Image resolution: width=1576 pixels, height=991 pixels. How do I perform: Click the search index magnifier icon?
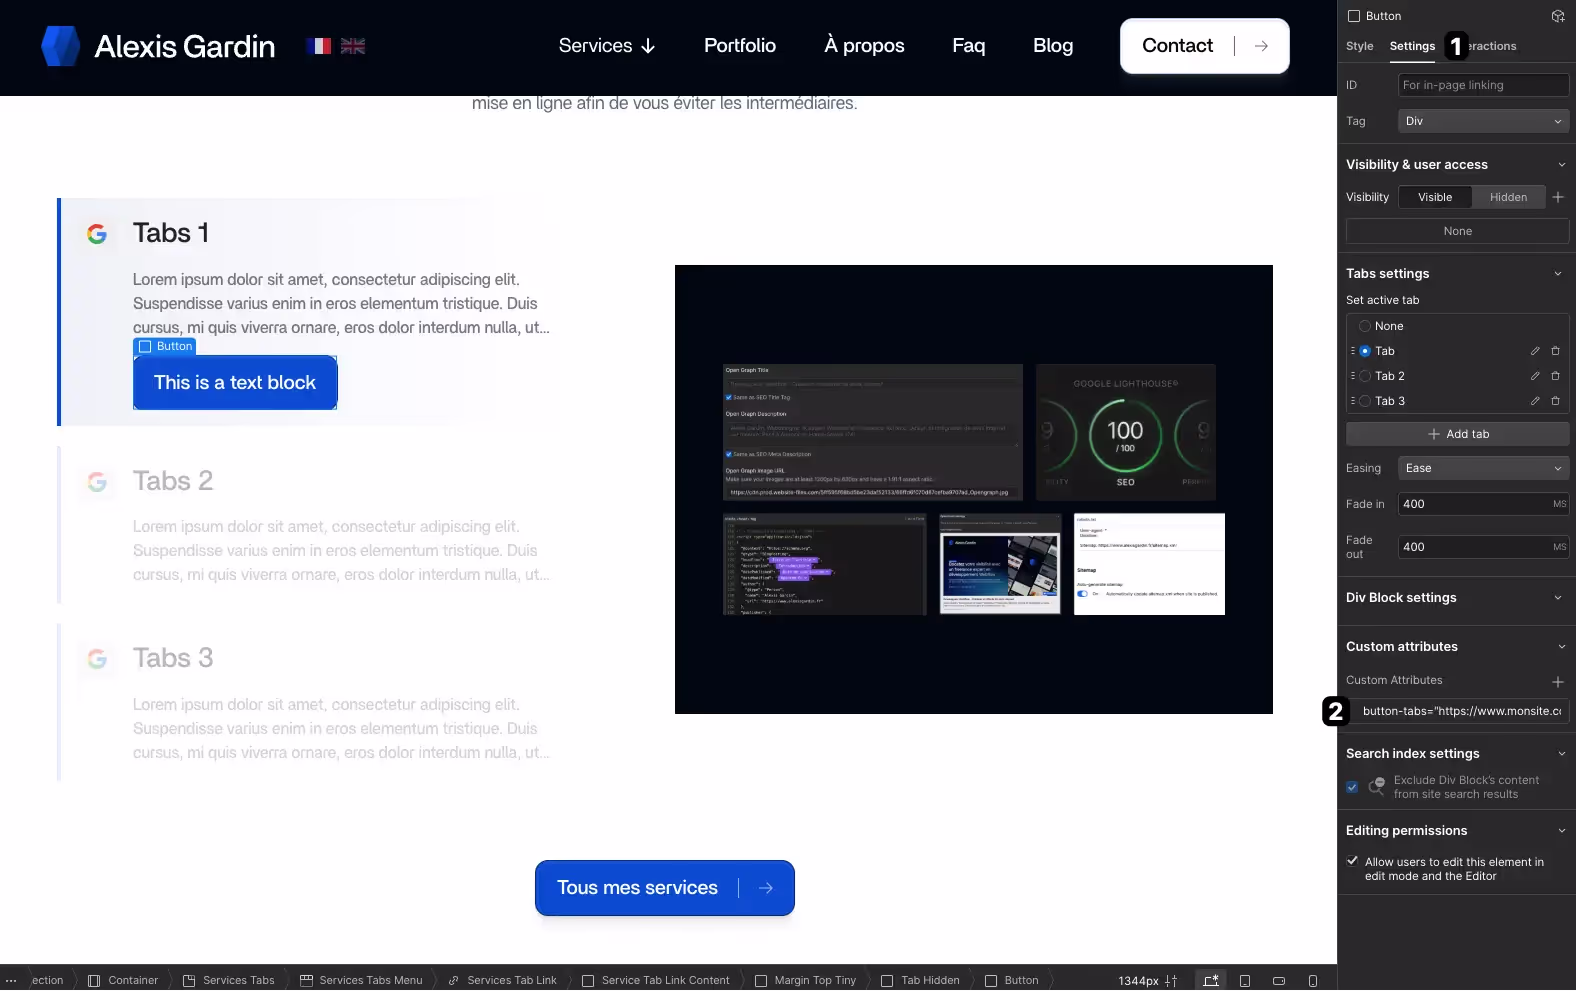[x=1377, y=787]
